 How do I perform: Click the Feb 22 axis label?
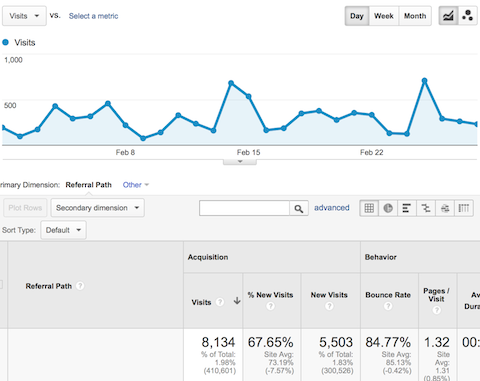372,152
